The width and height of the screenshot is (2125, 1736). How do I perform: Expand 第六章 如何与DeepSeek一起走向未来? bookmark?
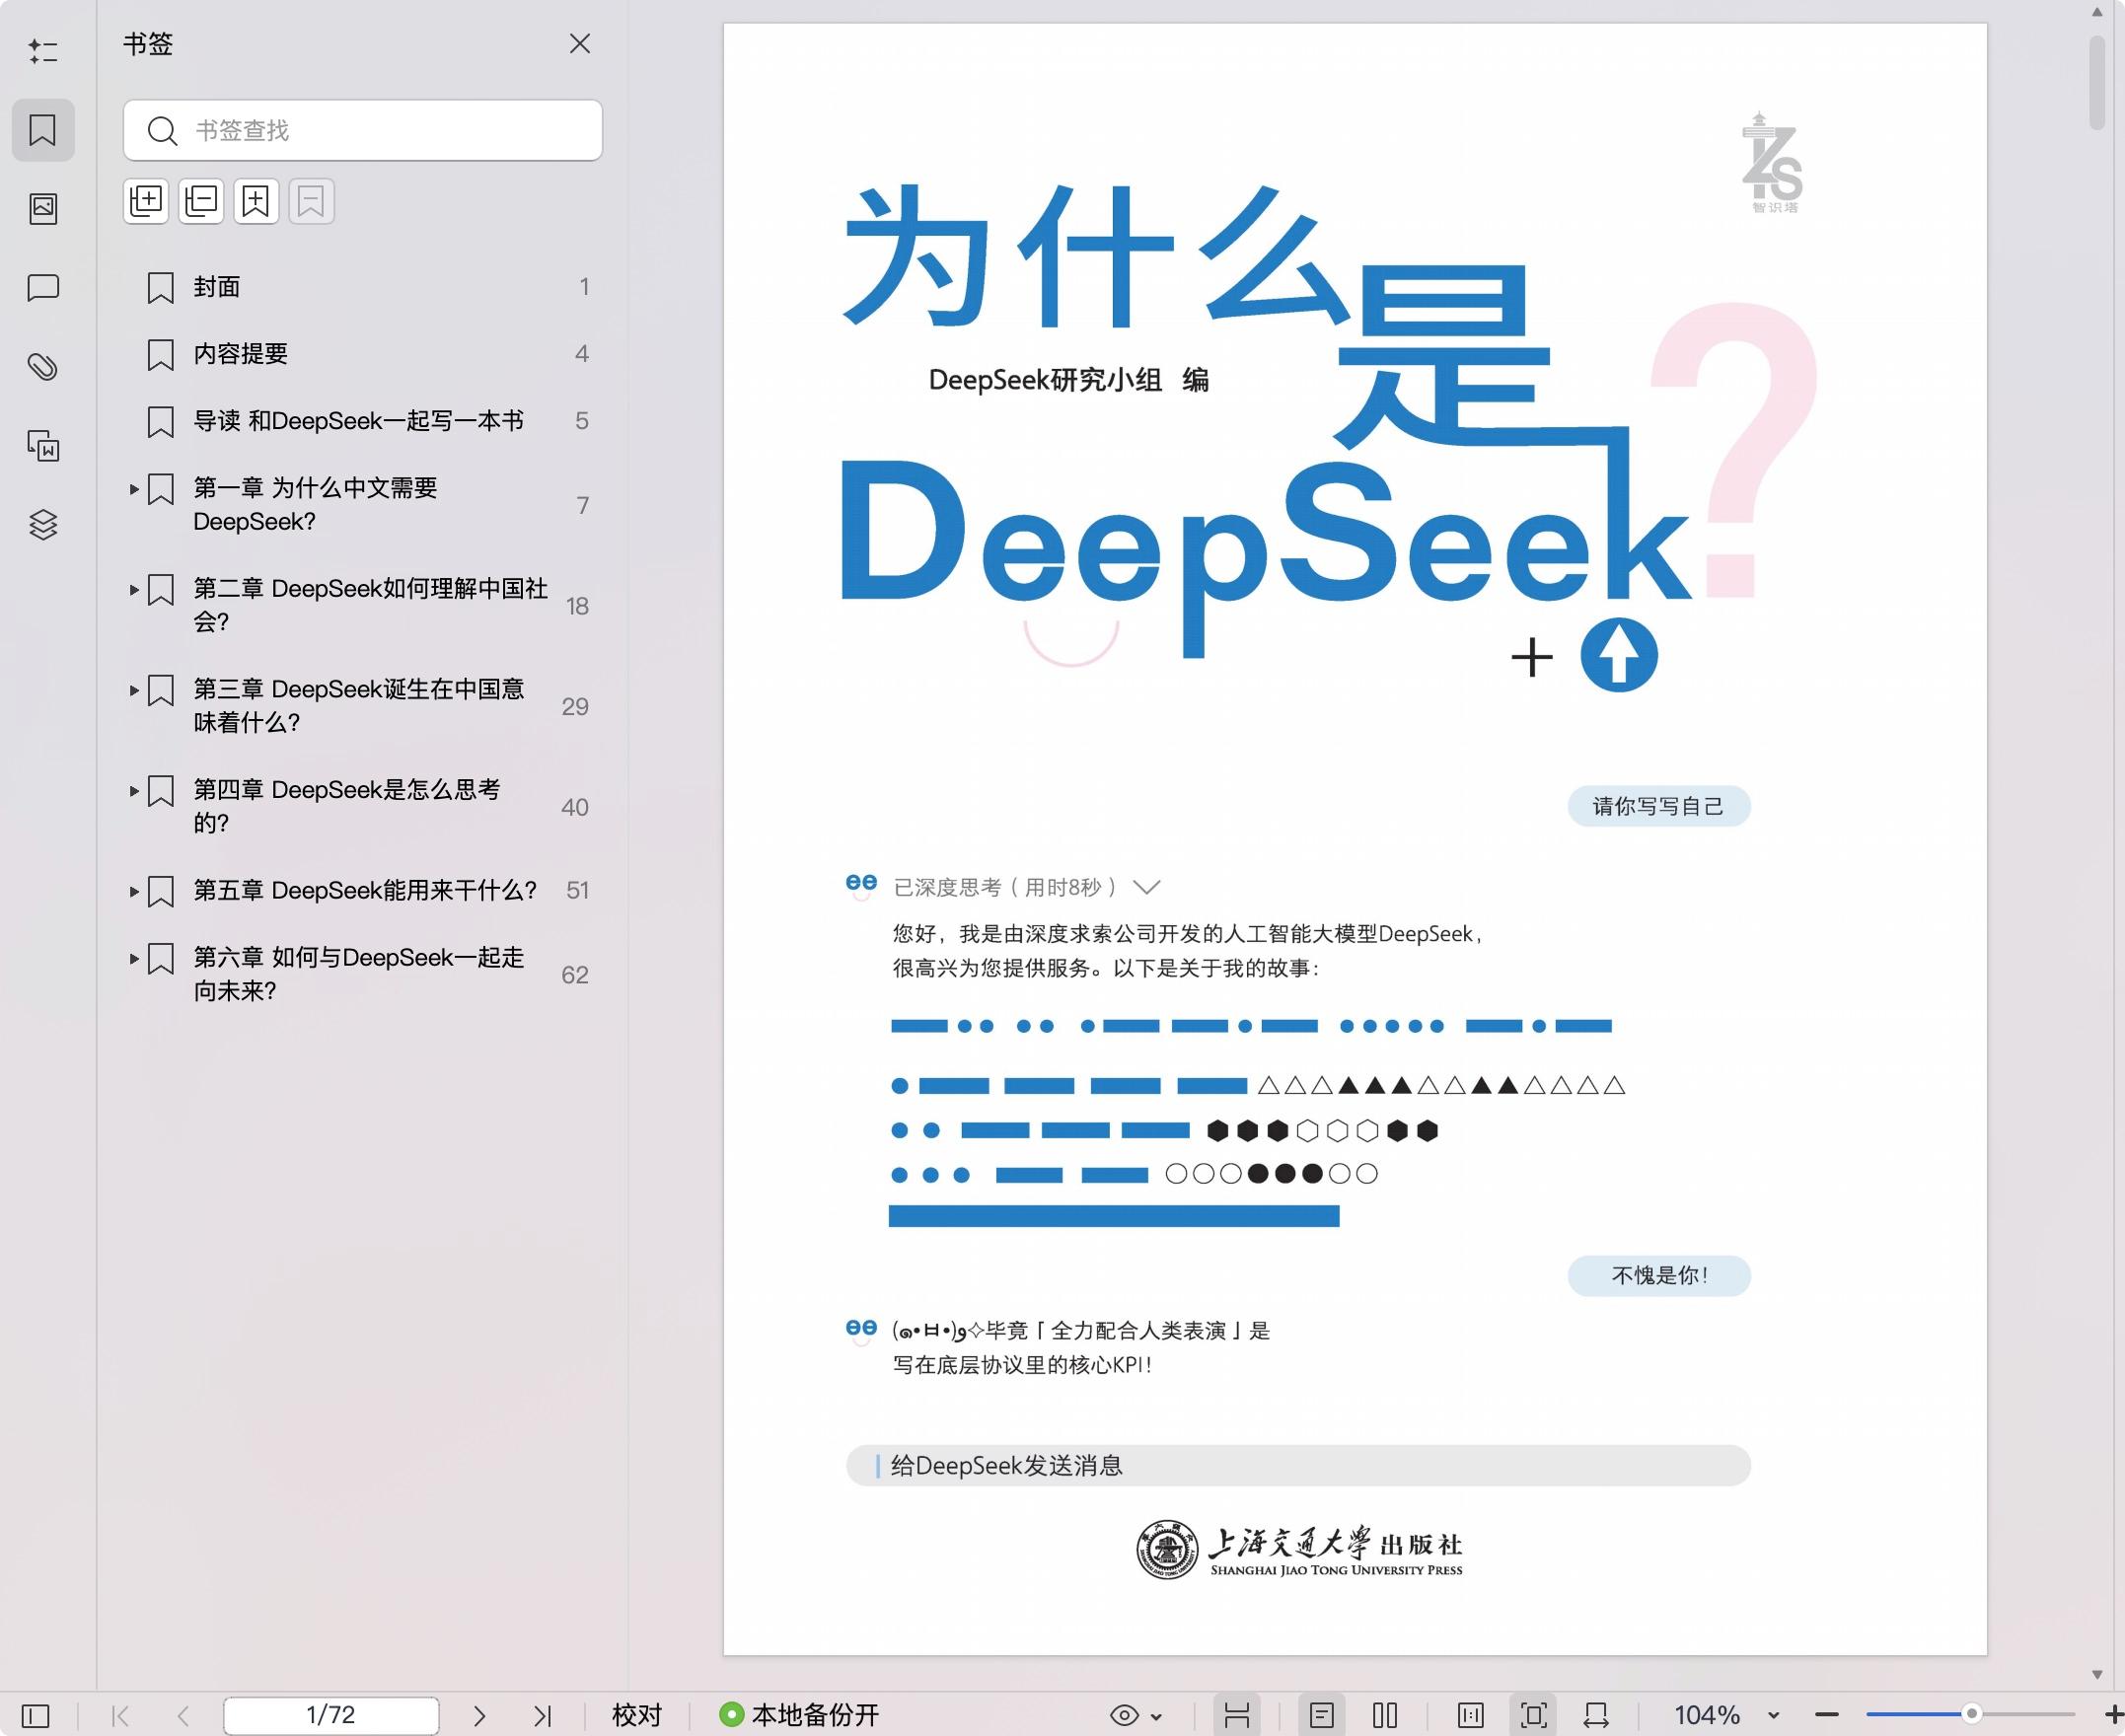tap(134, 958)
